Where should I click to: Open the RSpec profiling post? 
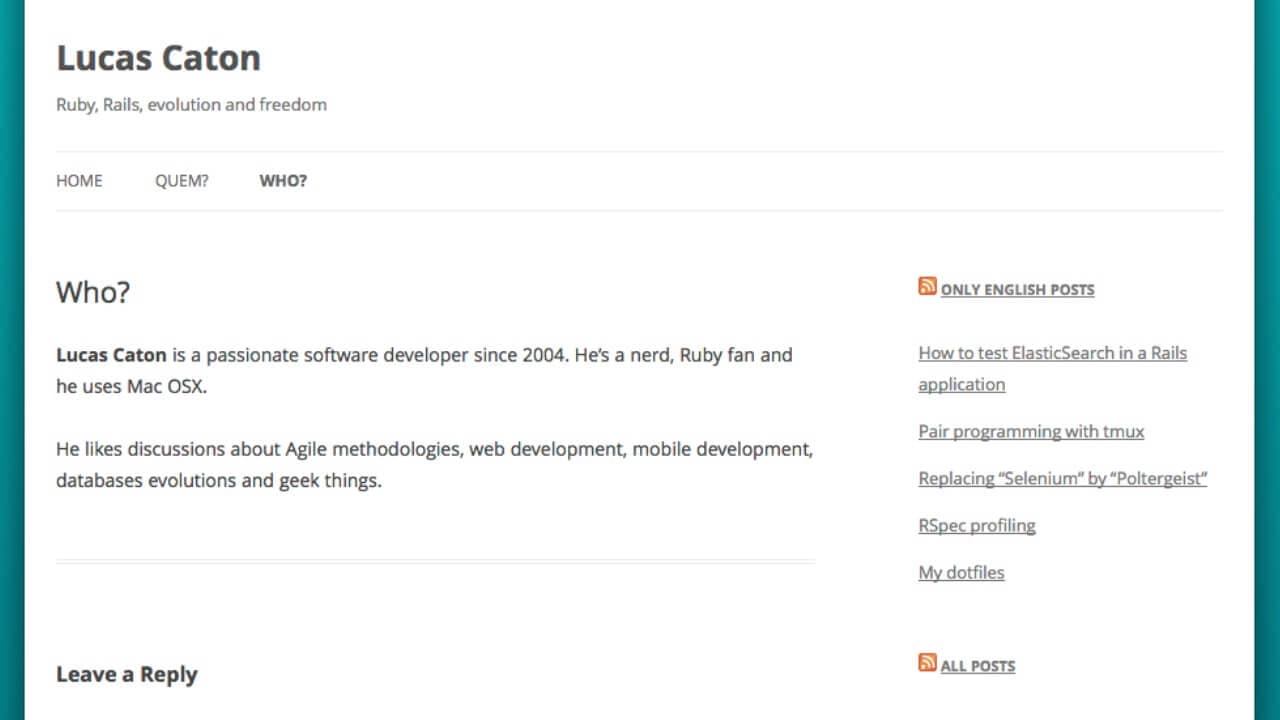pos(976,526)
